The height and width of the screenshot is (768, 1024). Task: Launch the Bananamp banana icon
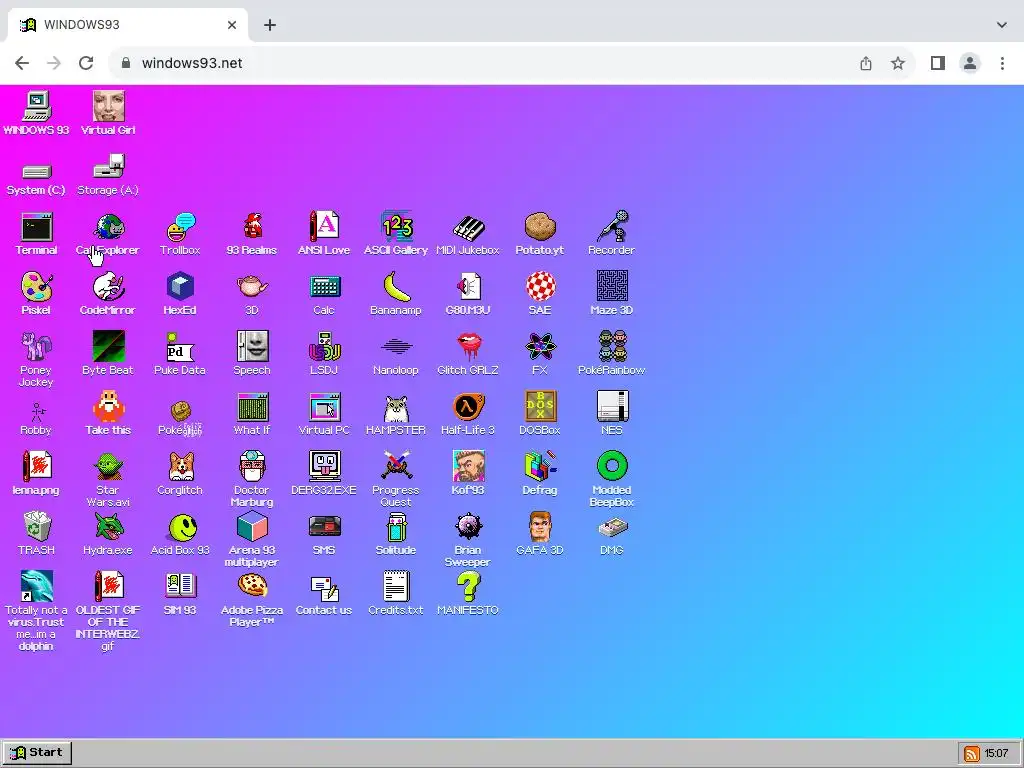396,287
